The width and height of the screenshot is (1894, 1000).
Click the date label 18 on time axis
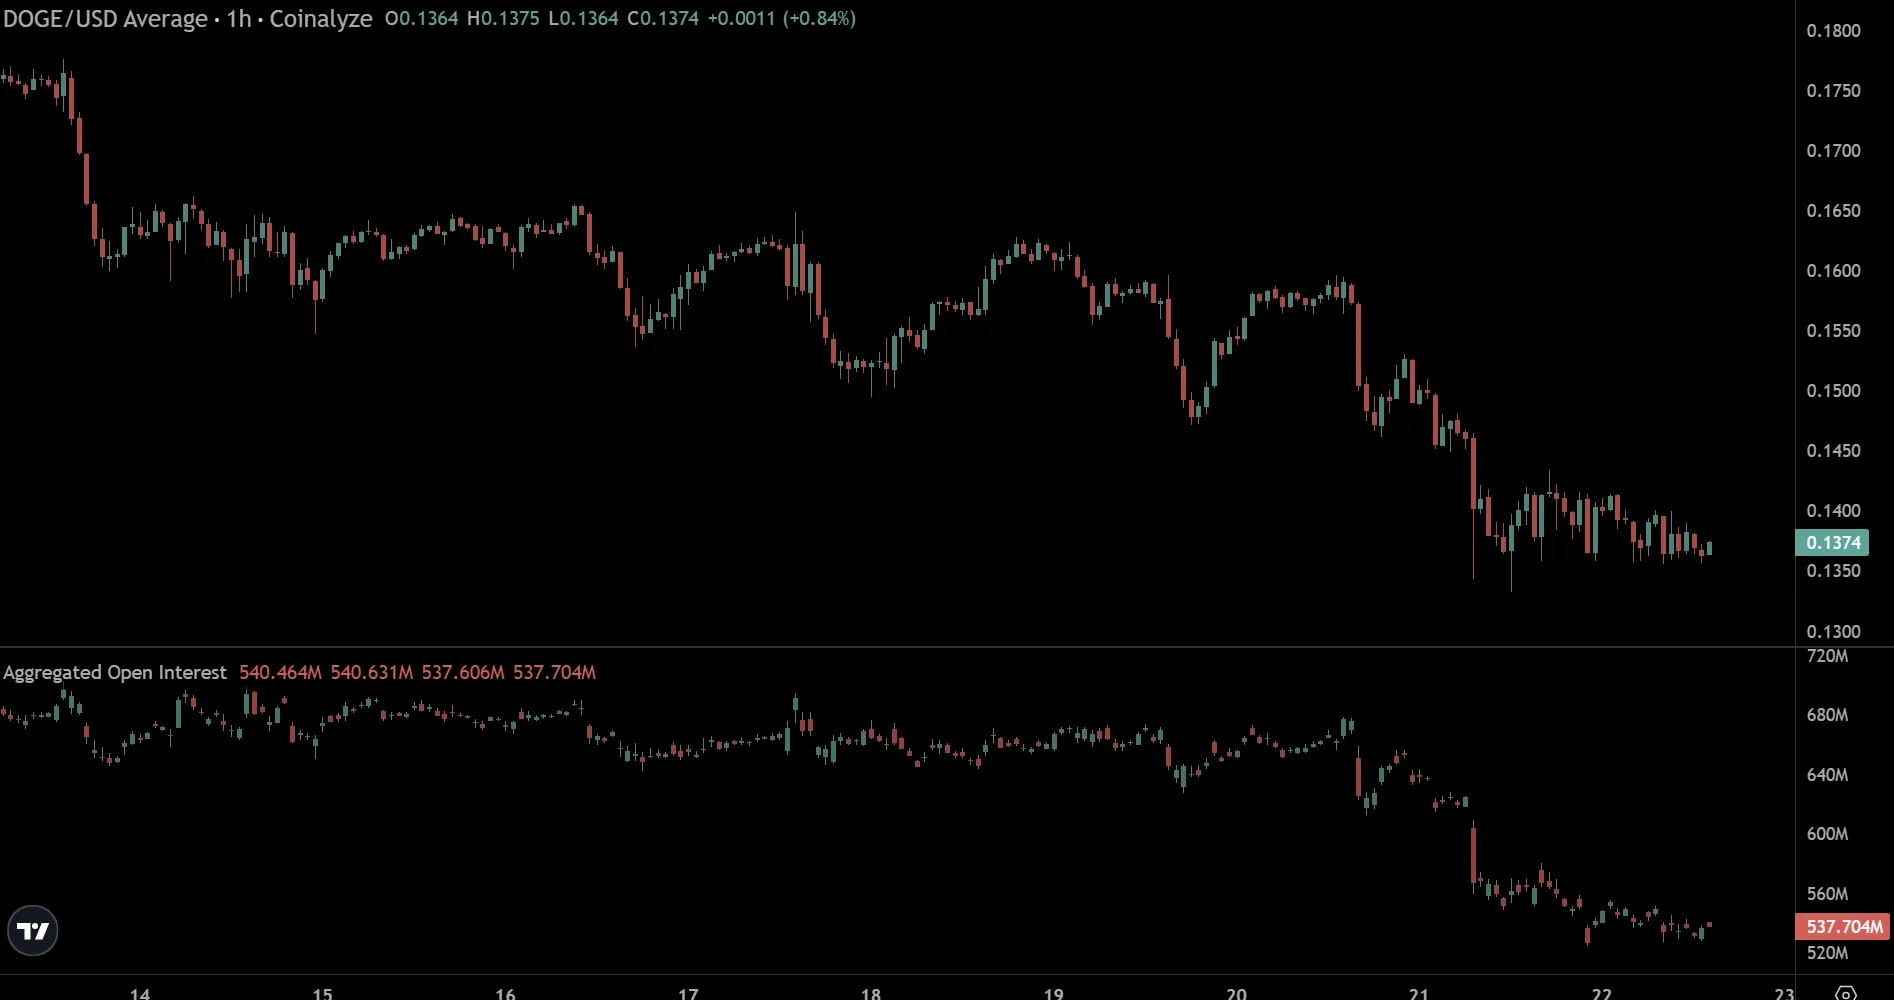click(871, 993)
